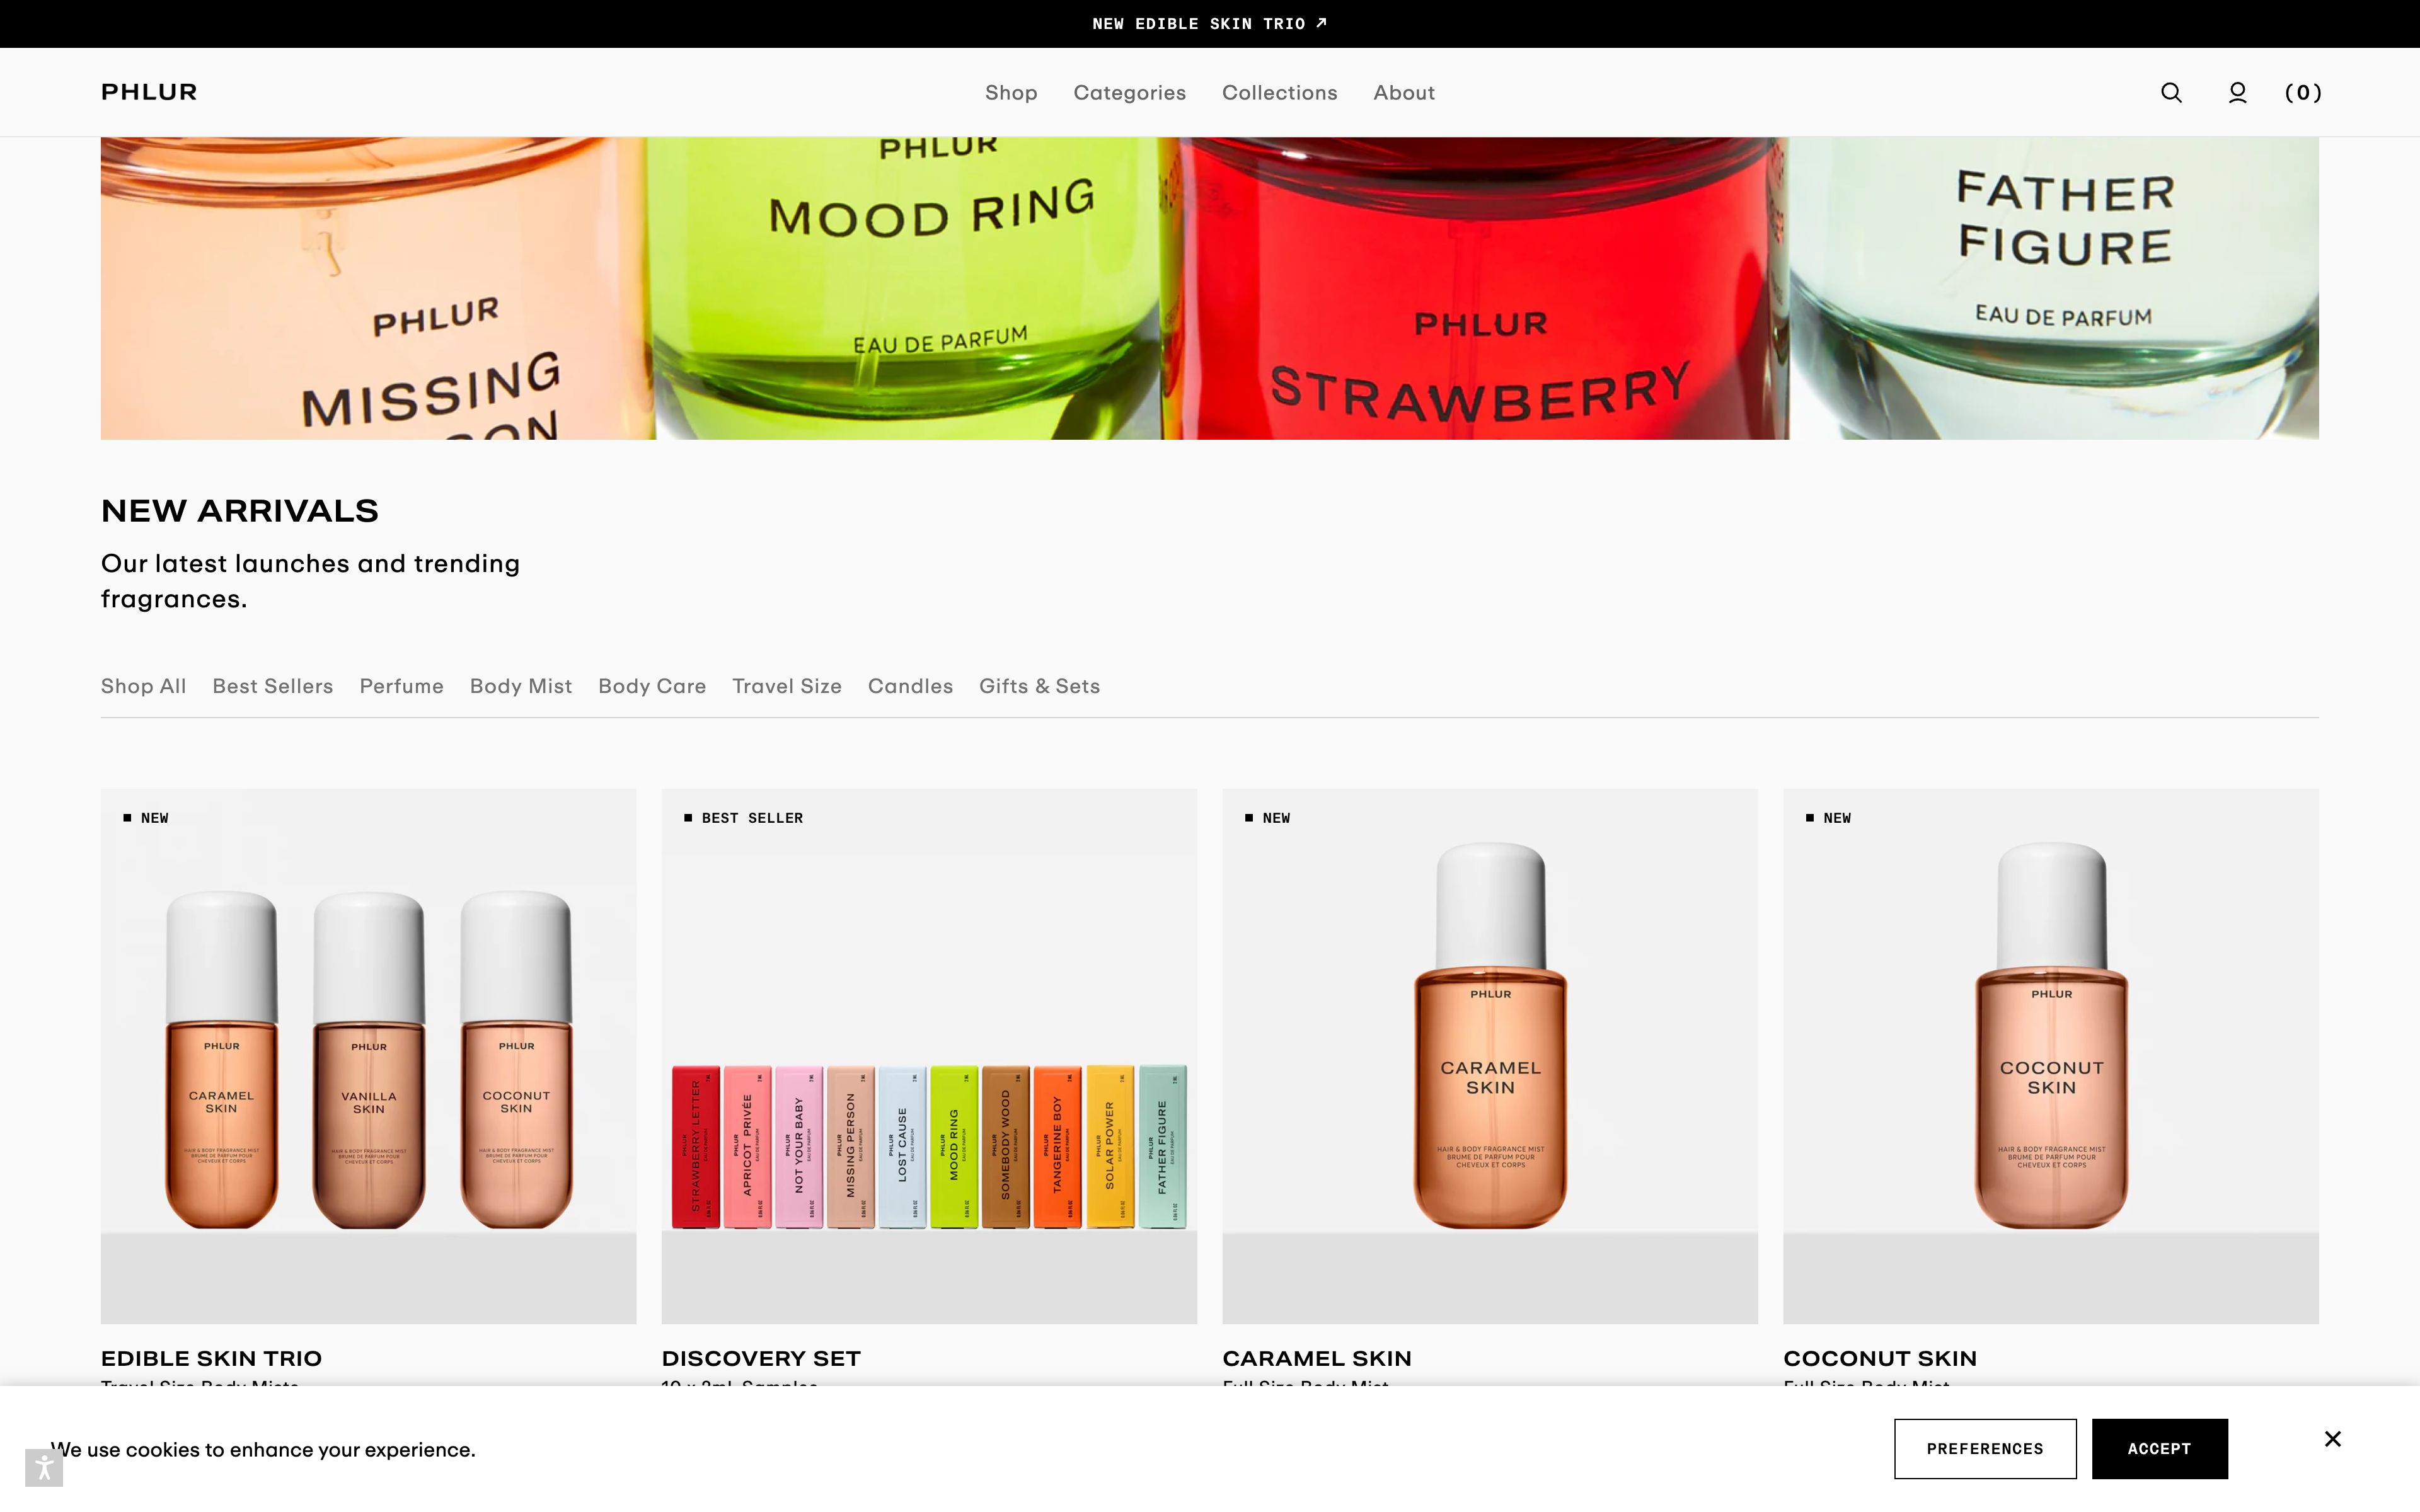Open the search icon
This screenshot has width=2420, height=1512.
pyautogui.click(x=2171, y=92)
